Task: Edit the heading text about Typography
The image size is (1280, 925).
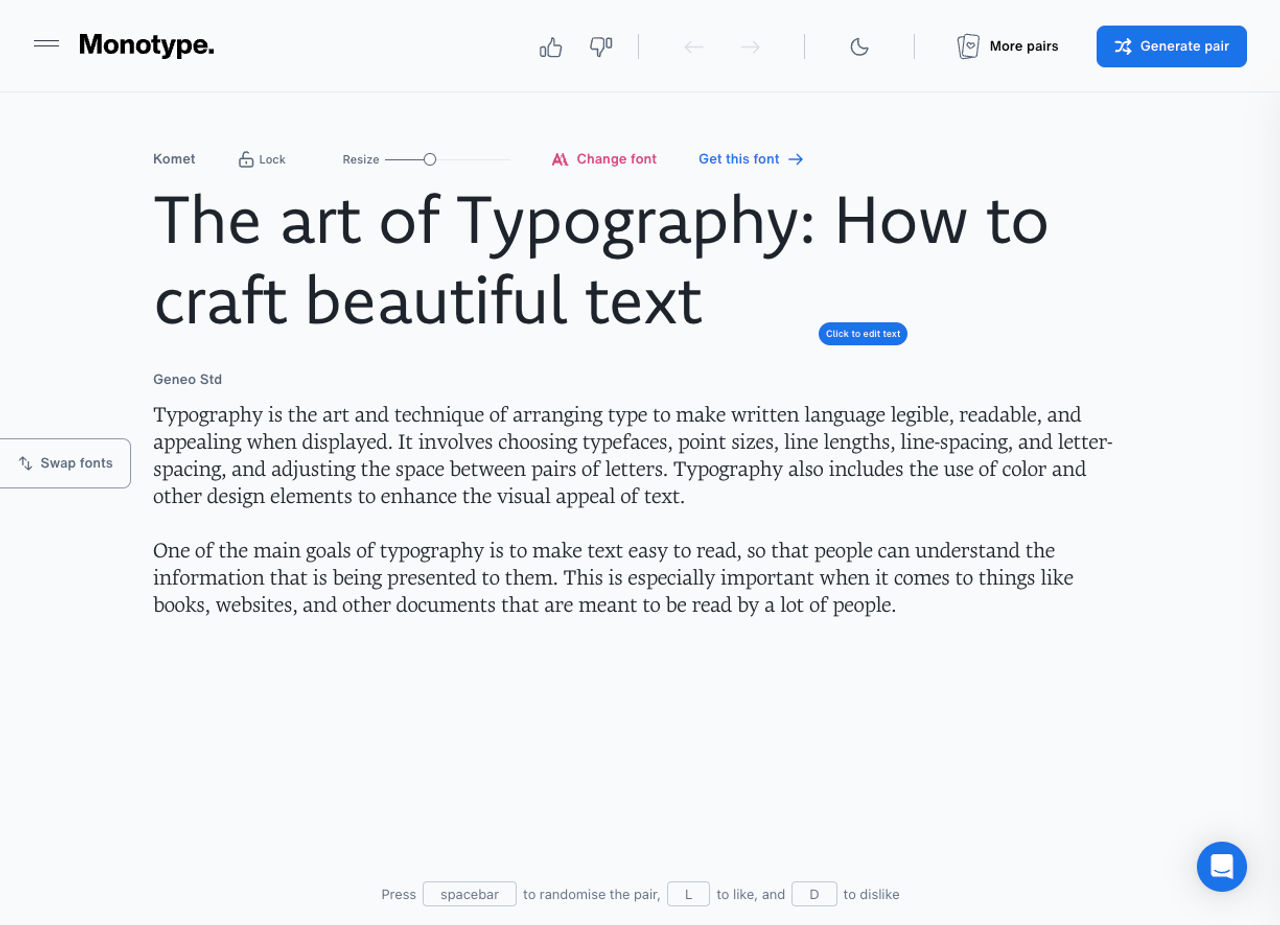Action: click(x=600, y=260)
